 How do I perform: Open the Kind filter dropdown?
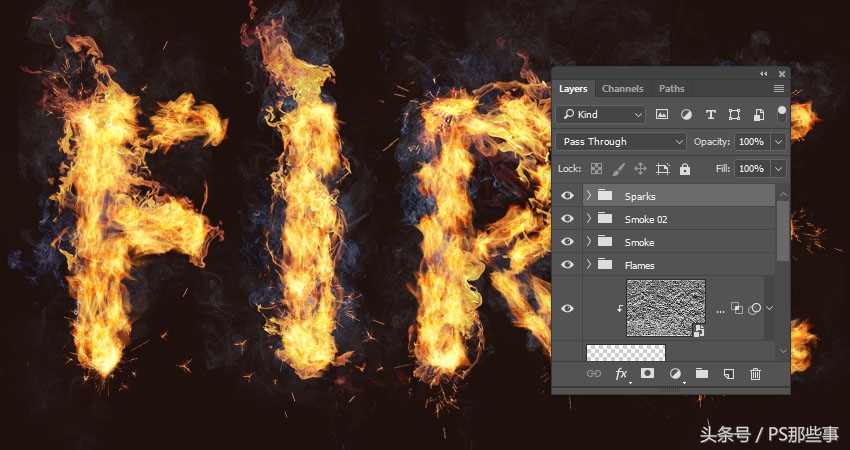pos(600,114)
